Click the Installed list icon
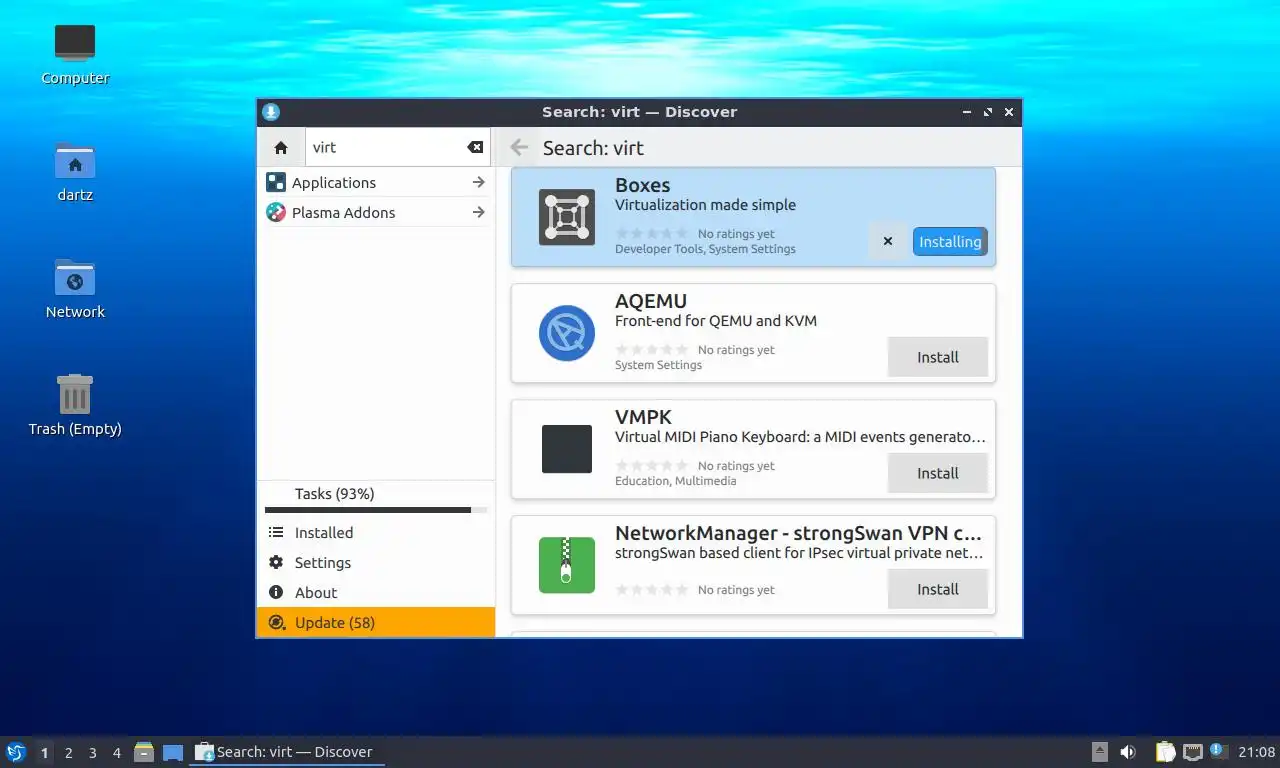1280x768 pixels. tap(276, 533)
